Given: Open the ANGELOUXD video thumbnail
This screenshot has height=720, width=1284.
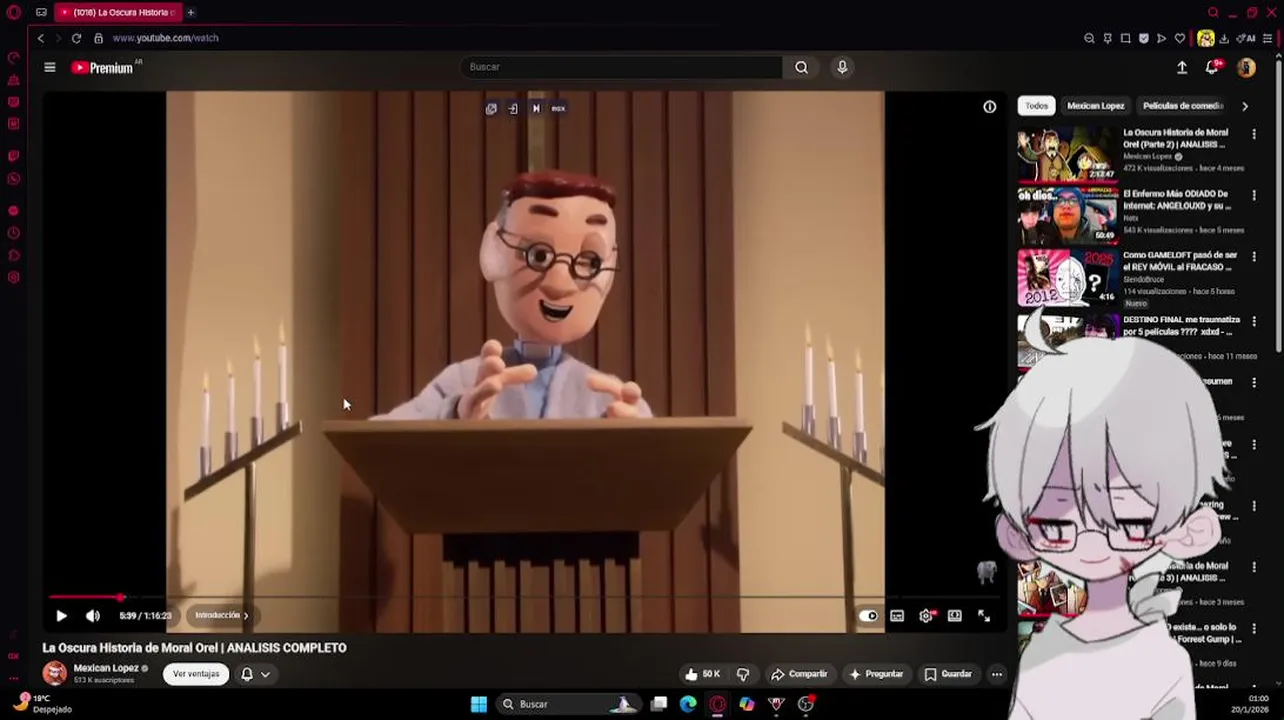Looking at the screenshot, I should (1067, 215).
